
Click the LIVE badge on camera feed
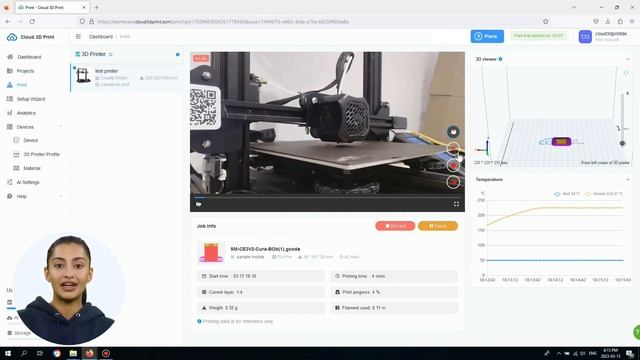pos(200,58)
